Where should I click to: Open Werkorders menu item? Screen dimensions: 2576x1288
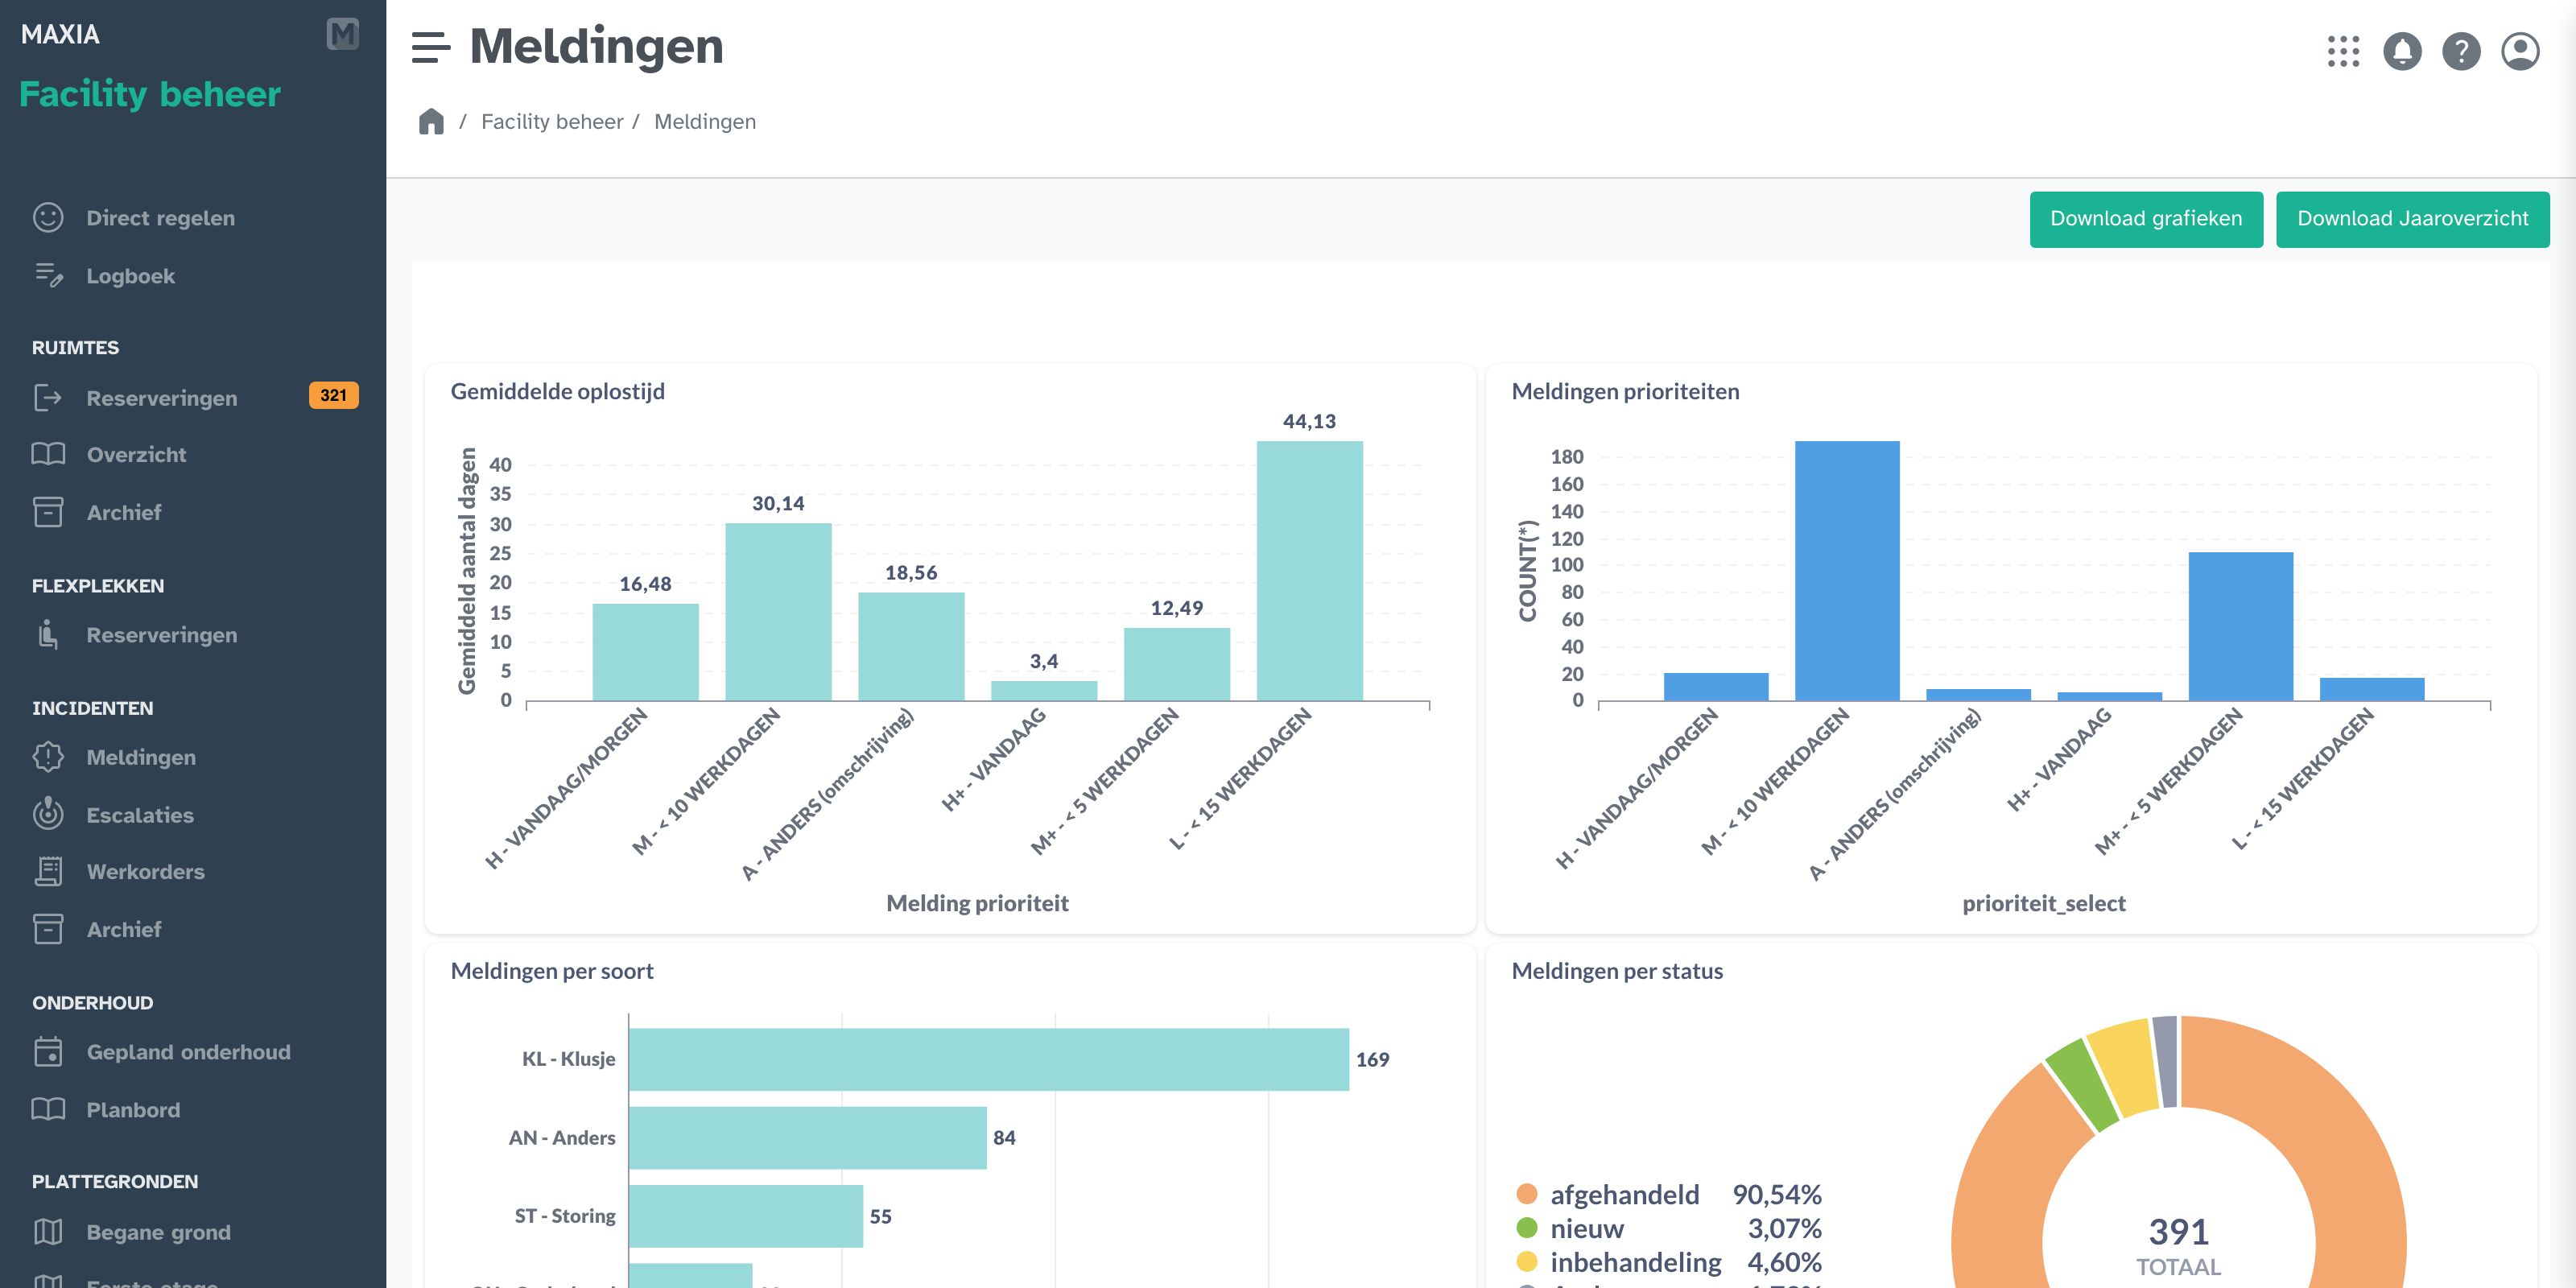146,872
